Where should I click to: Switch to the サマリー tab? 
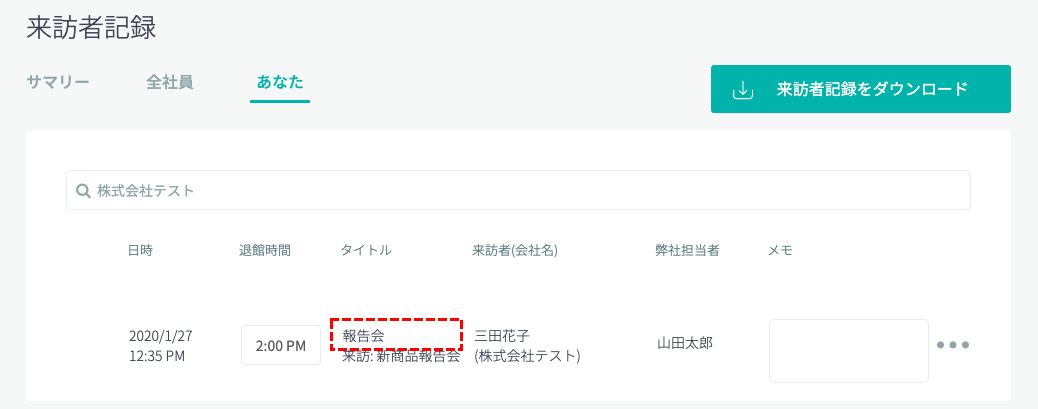point(58,82)
